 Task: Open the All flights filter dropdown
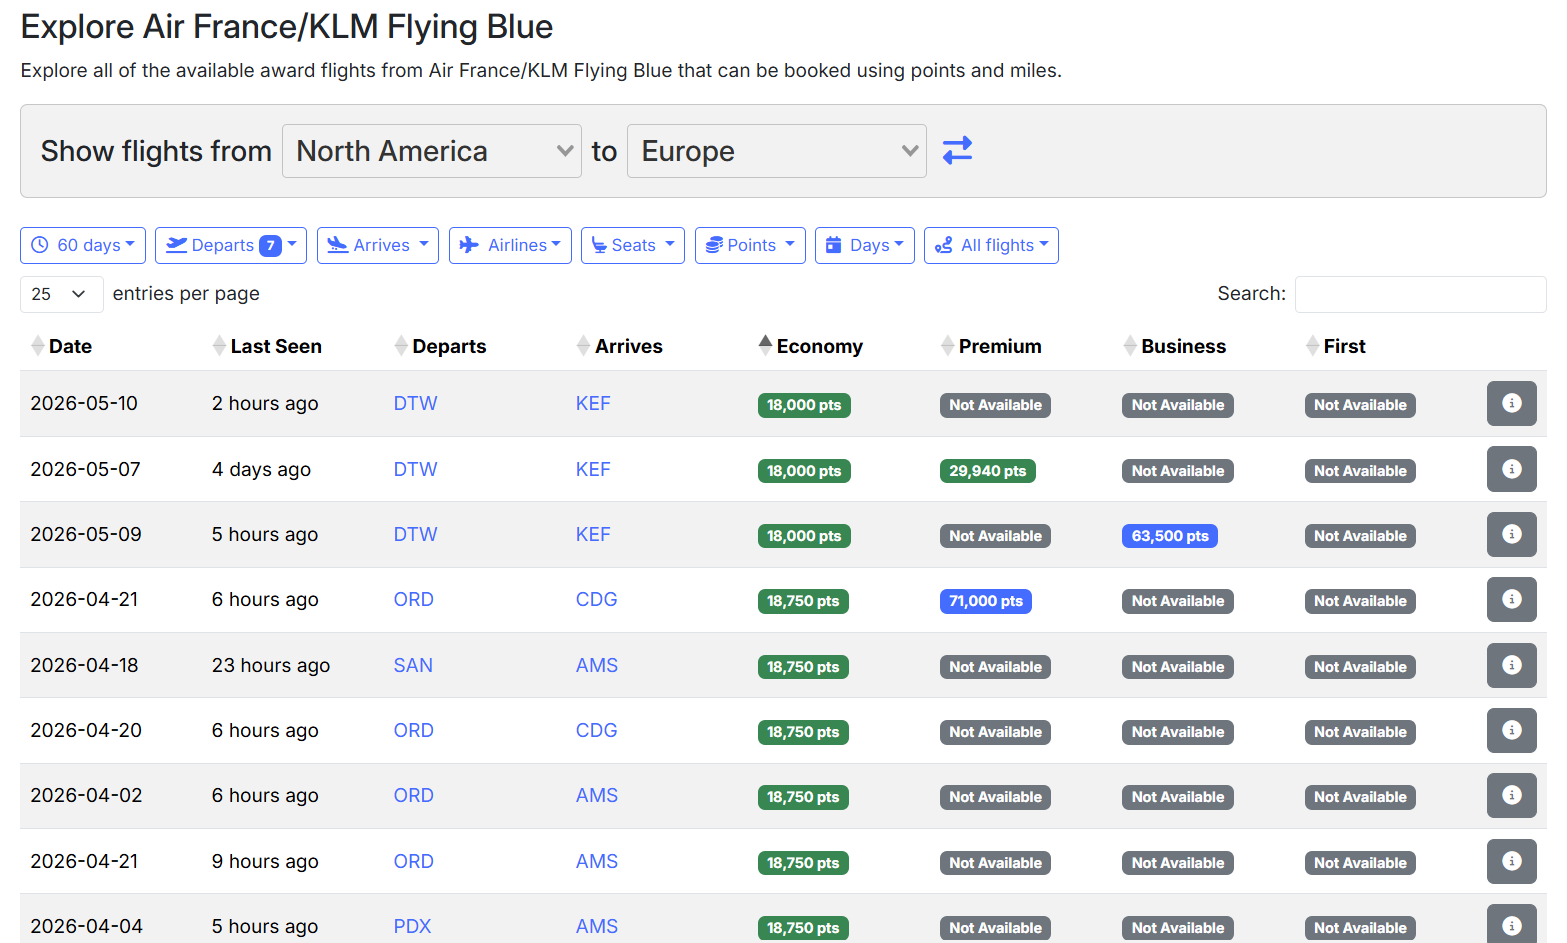click(991, 245)
